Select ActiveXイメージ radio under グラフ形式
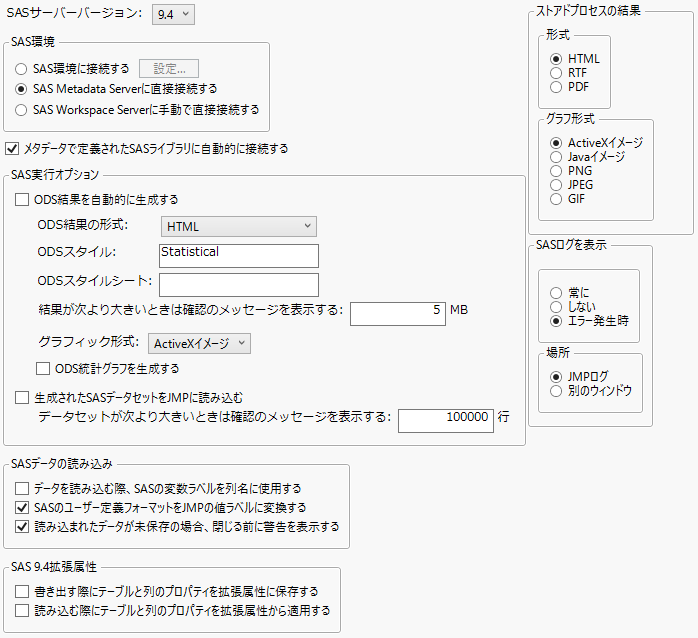698x638 pixels. point(556,143)
